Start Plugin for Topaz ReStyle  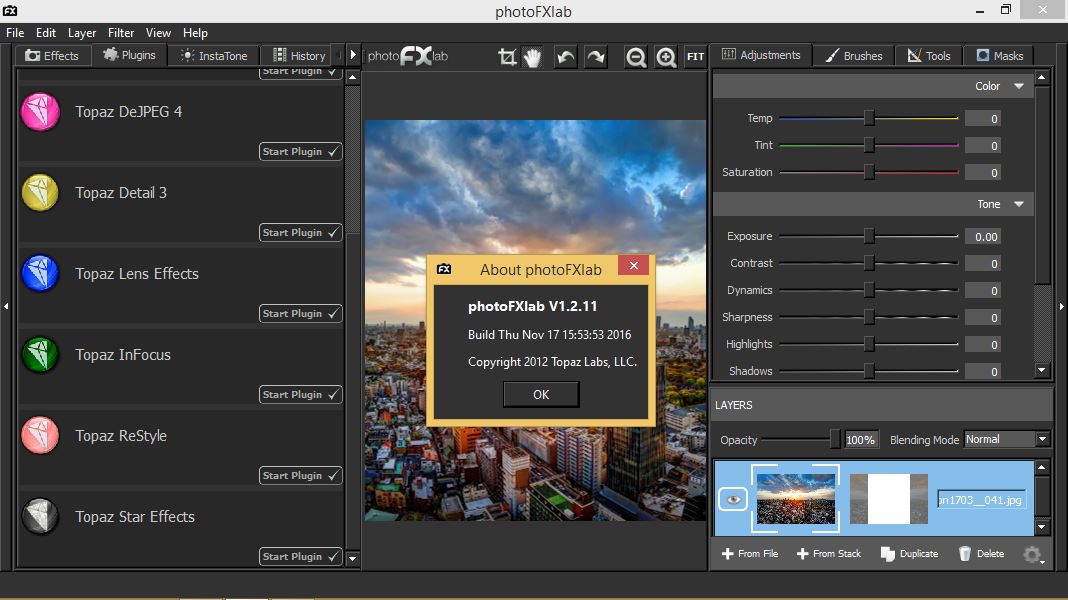pos(300,475)
